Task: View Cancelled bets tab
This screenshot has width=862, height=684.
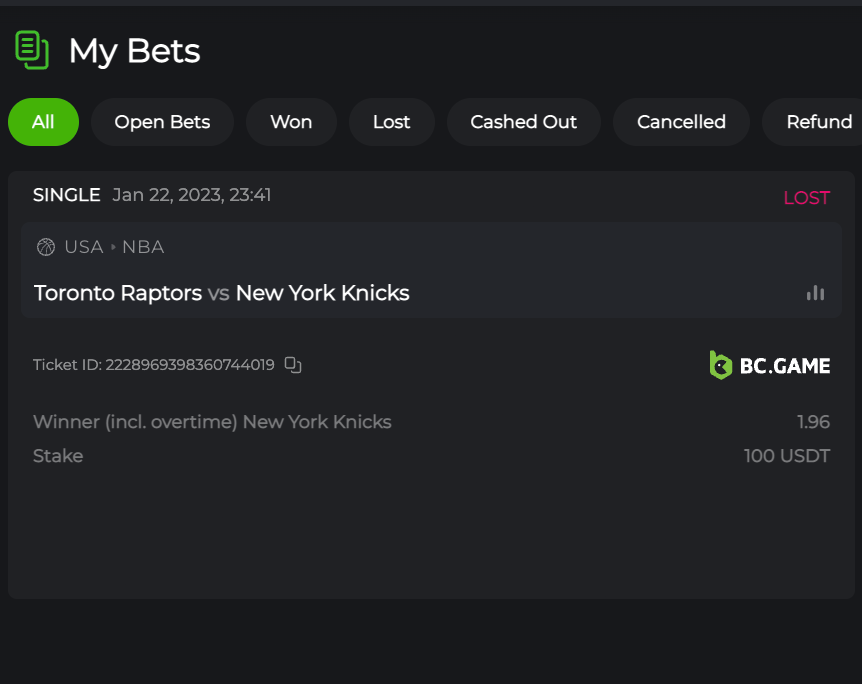Action: (x=681, y=122)
